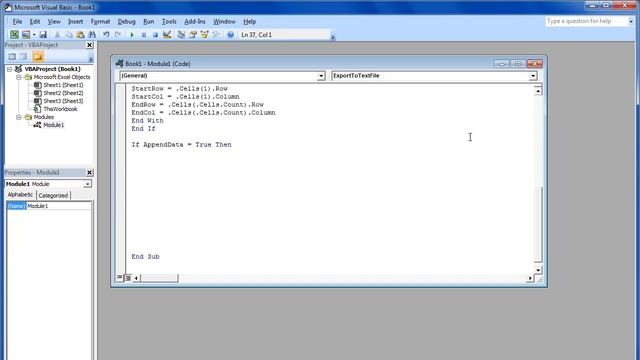This screenshot has width=640, height=360.
Task: Open Find with the binoculars icon
Action: tap(92, 35)
